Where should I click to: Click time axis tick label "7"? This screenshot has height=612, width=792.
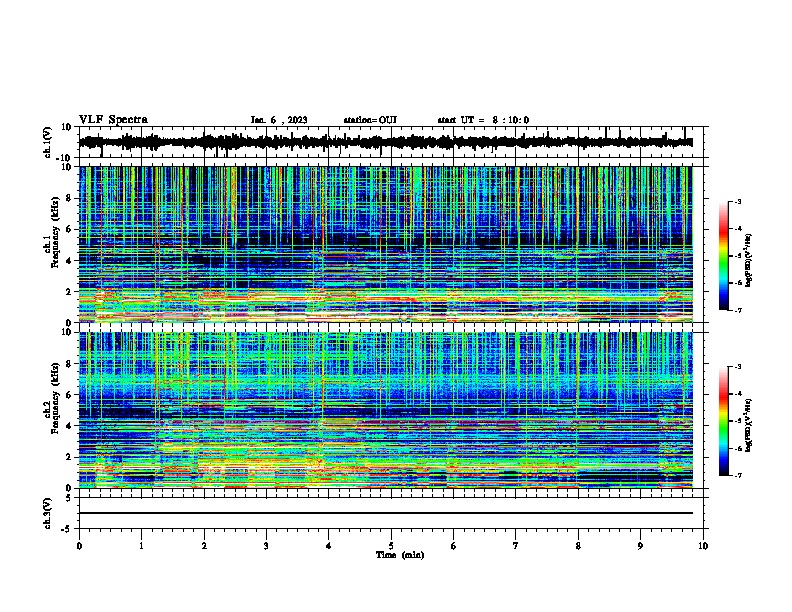[x=516, y=546]
